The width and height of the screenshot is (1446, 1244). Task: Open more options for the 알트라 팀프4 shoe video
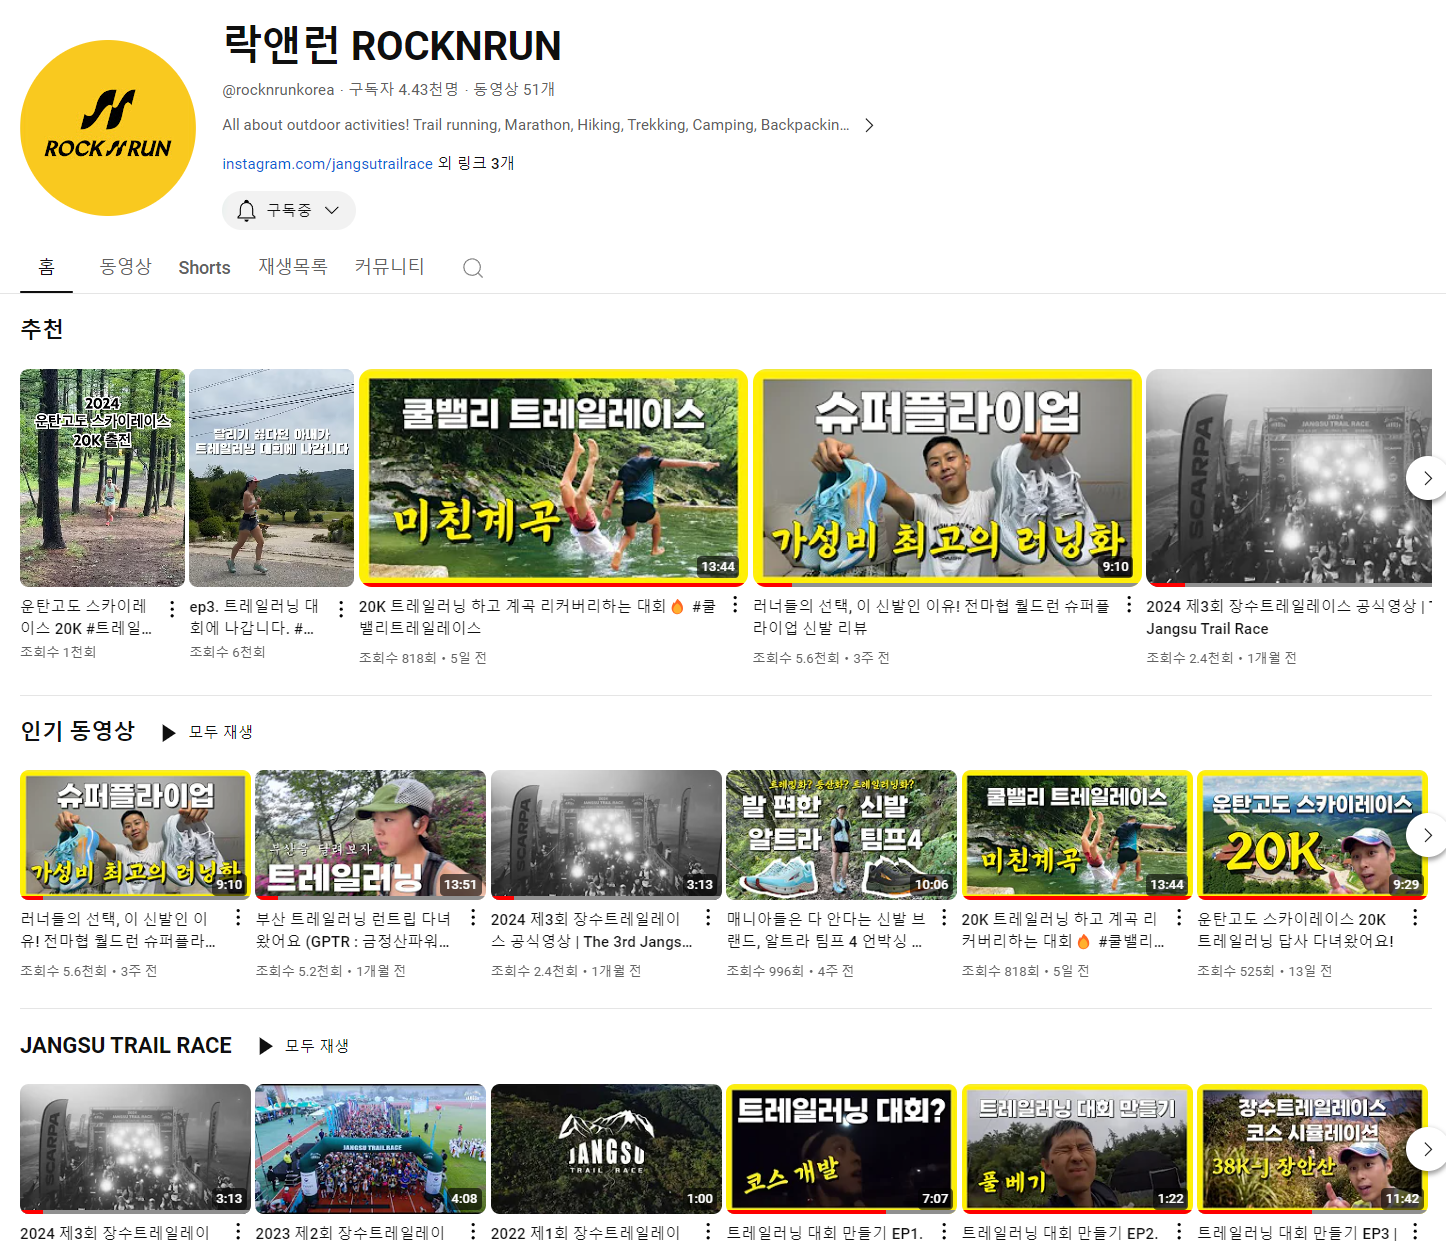click(942, 919)
